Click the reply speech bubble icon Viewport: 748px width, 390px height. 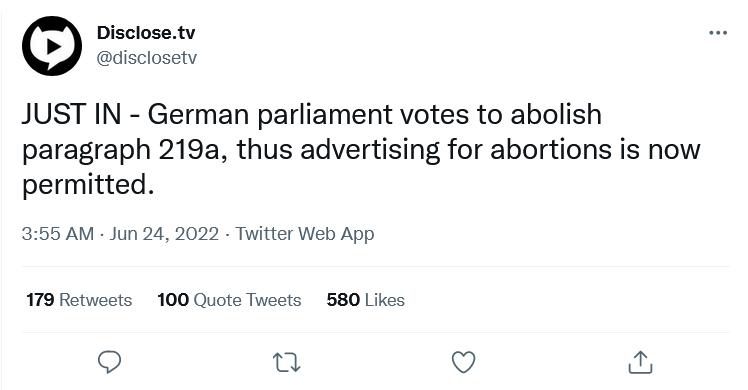109,362
